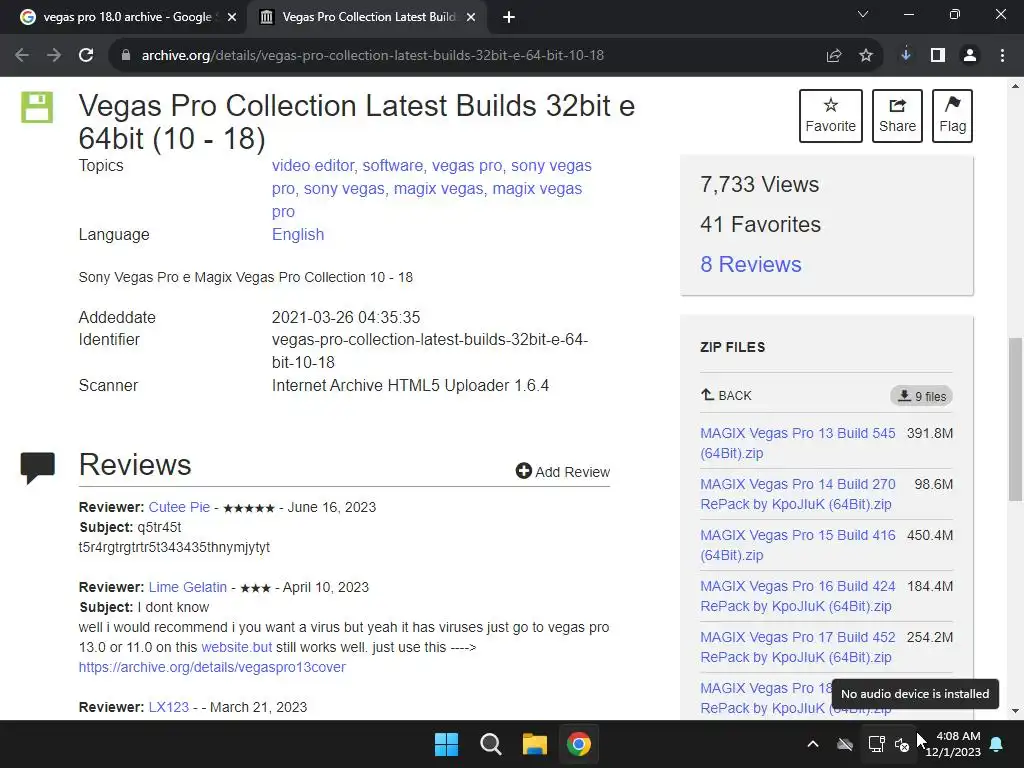Click Add Review button
This screenshot has width=1024, height=768.
click(x=562, y=472)
